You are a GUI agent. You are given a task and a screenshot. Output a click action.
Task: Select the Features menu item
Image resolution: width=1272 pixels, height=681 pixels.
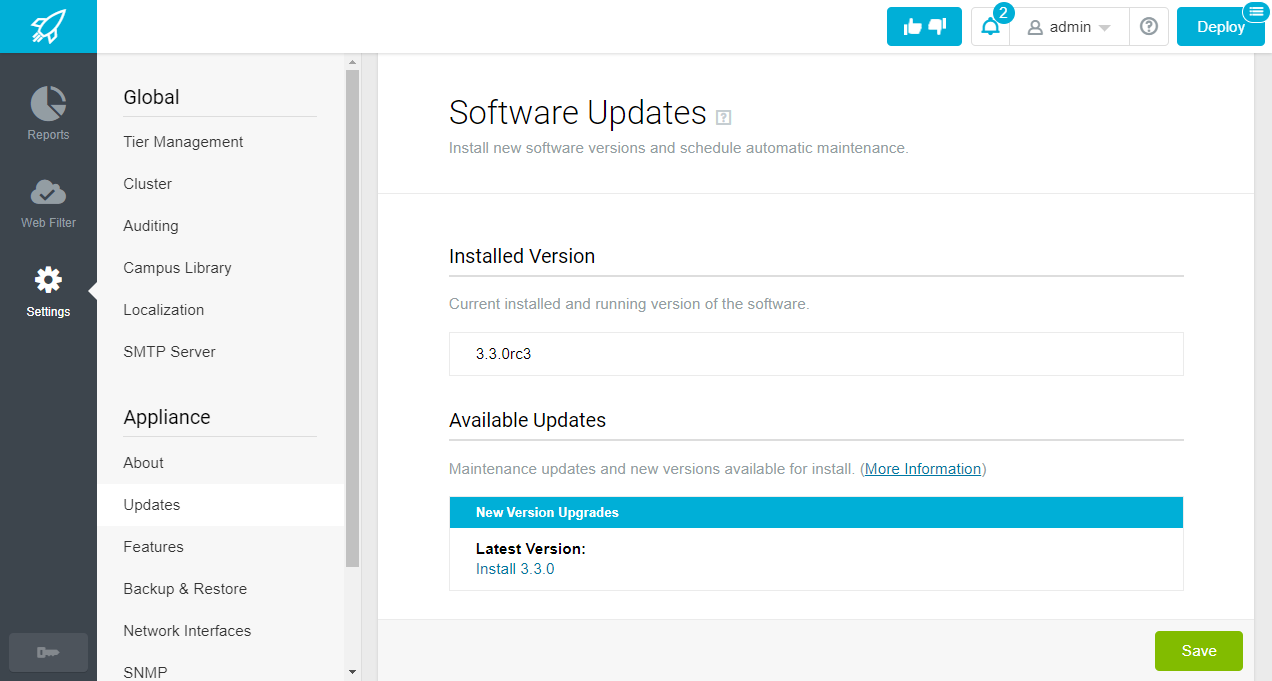point(153,546)
